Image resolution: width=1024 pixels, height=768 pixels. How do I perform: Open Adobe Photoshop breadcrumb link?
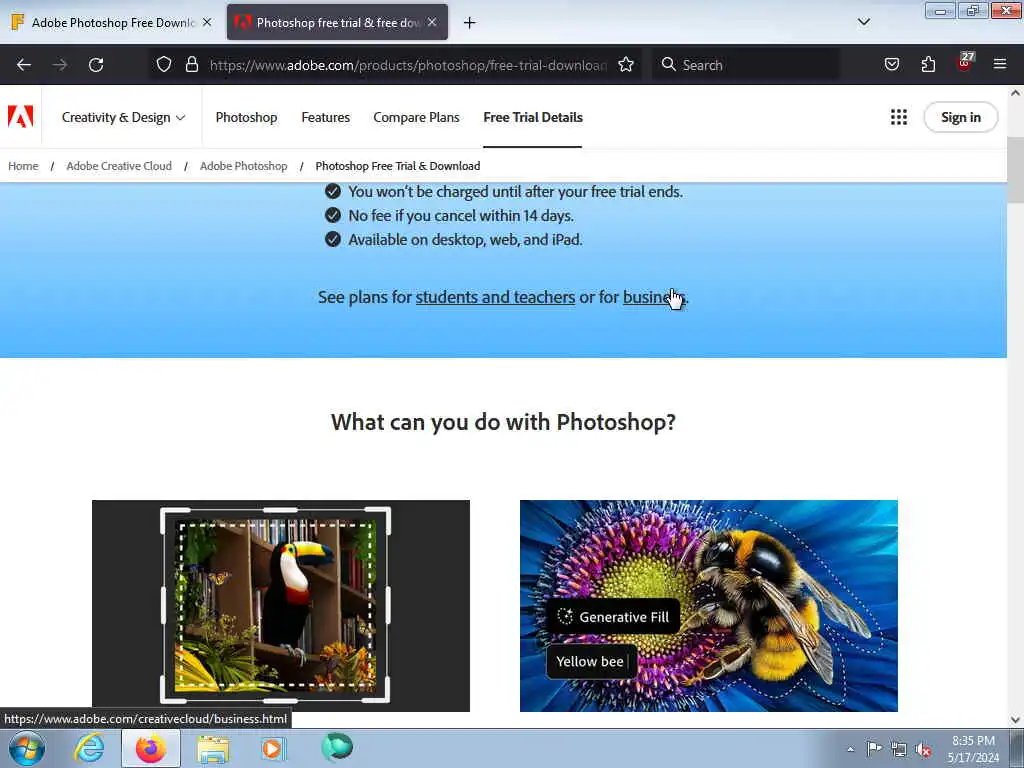point(244,166)
